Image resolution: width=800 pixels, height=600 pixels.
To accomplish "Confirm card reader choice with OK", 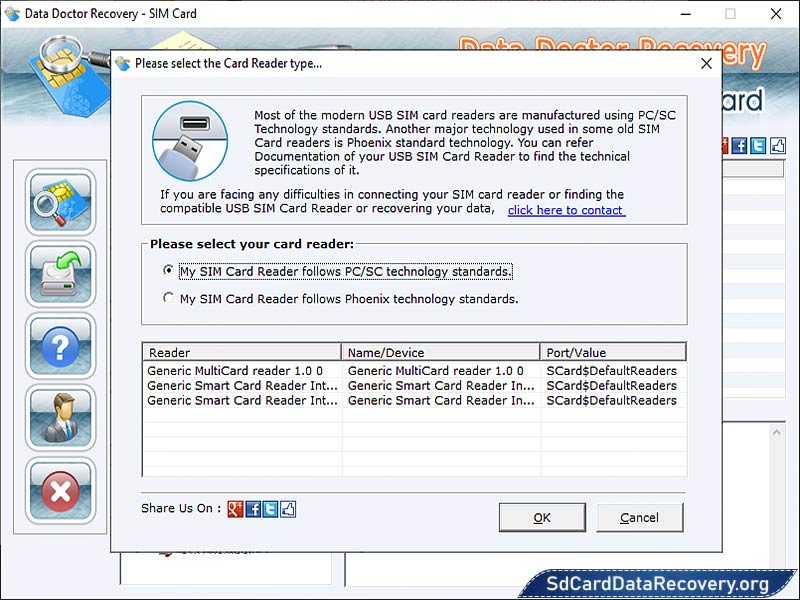I will tap(542, 517).
